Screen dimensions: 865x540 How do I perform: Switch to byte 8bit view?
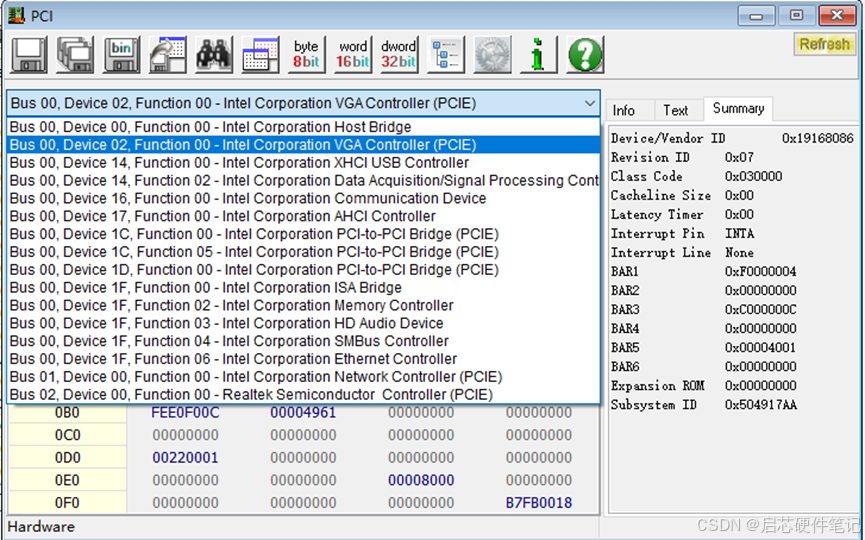click(x=307, y=55)
